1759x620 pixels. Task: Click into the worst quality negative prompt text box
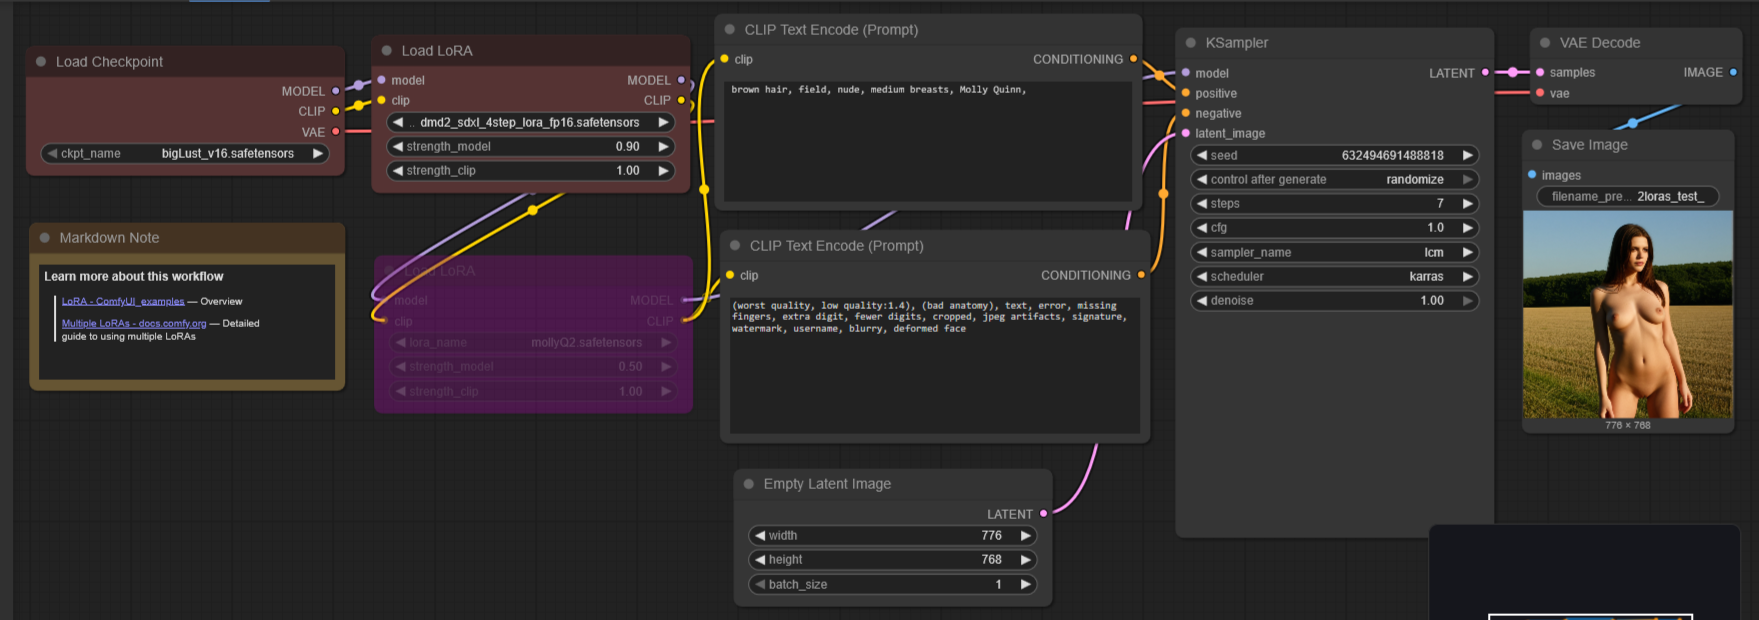click(x=935, y=365)
